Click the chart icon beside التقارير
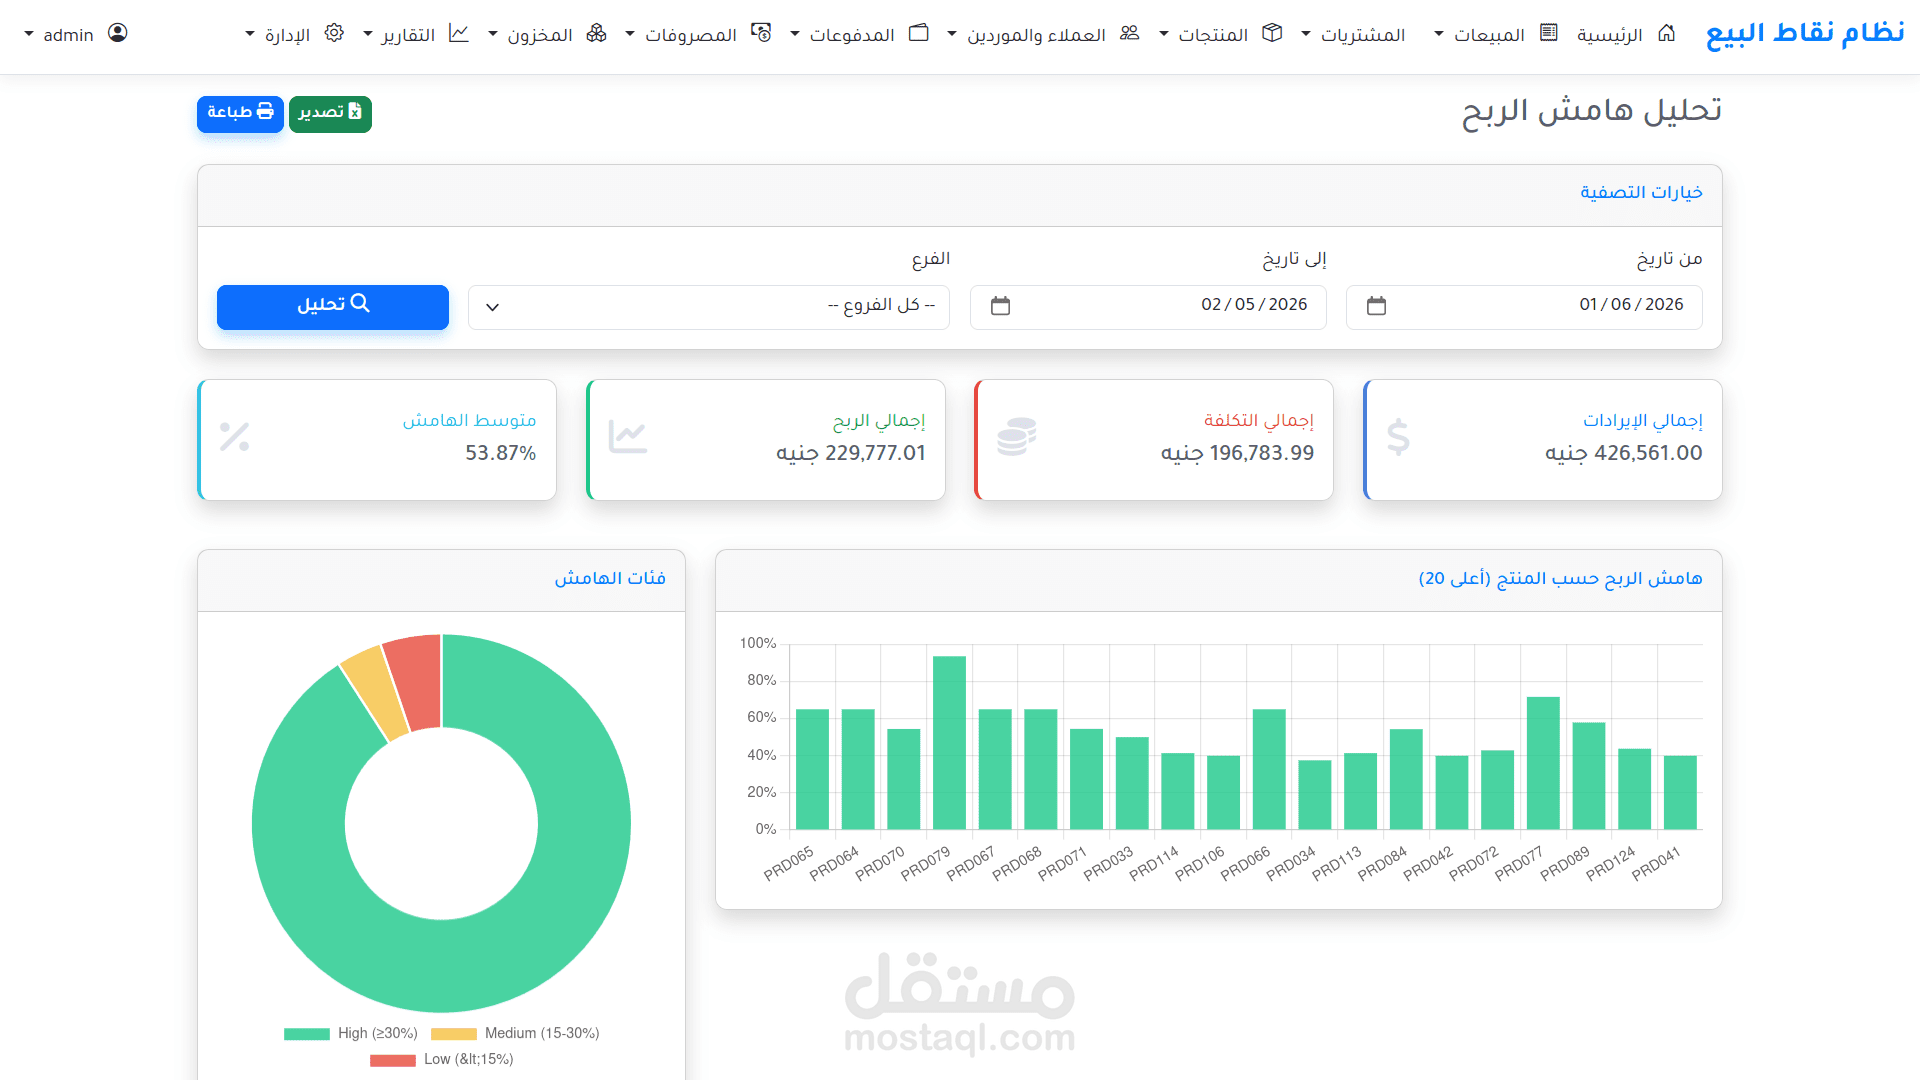 coord(459,33)
